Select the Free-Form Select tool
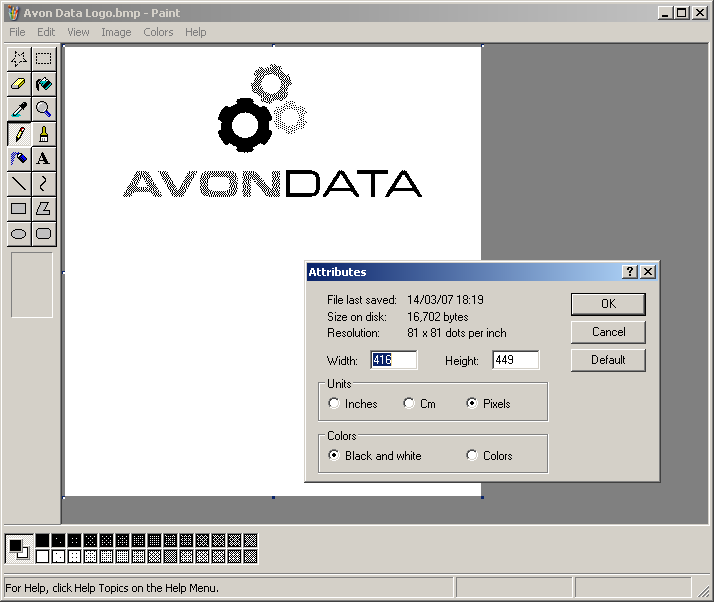The image size is (714, 602). click(19, 59)
